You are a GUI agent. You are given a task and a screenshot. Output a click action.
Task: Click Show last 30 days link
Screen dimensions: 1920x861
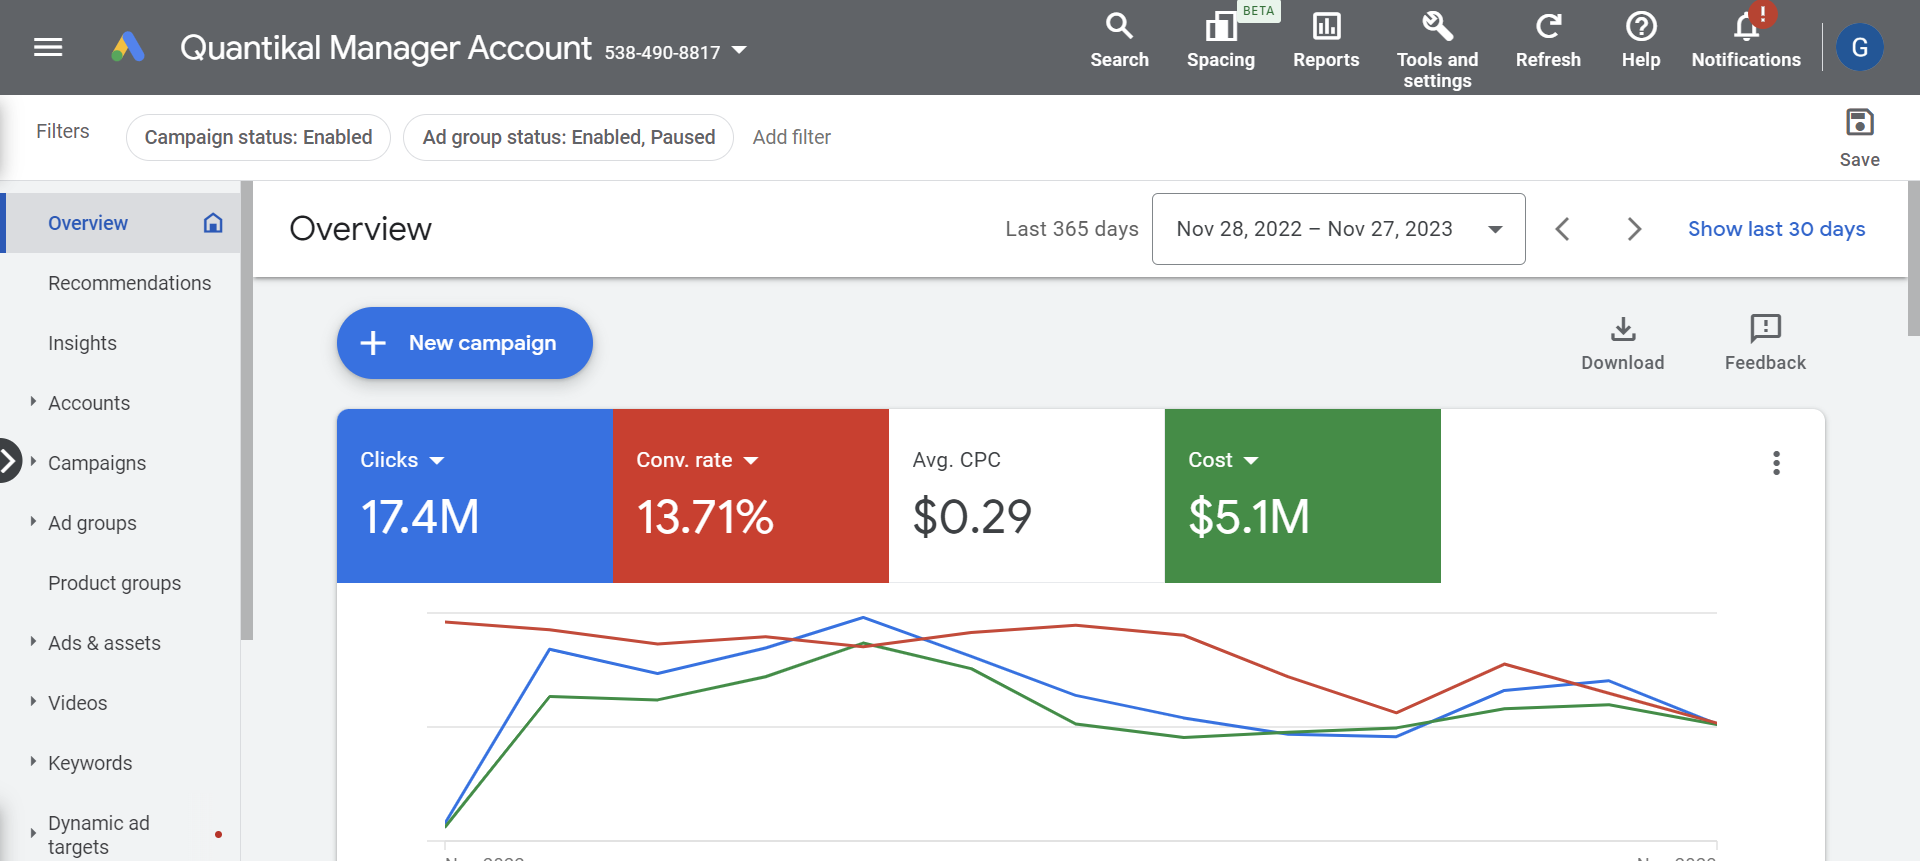point(1776,229)
